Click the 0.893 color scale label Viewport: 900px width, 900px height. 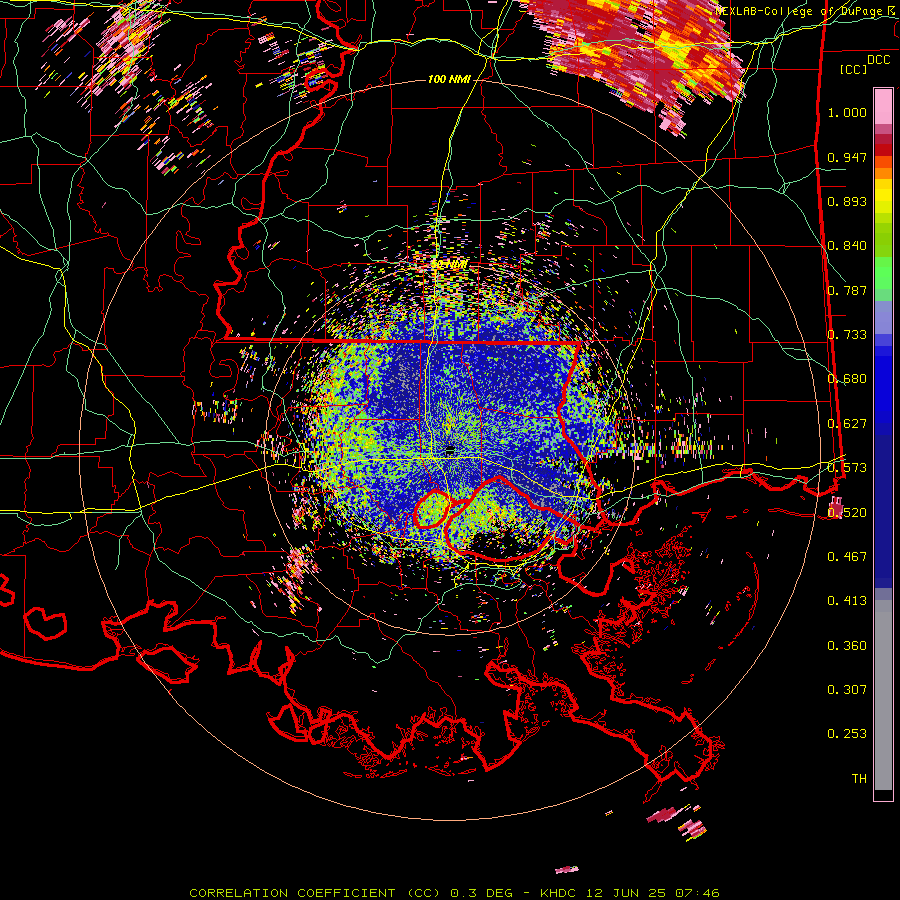pyautogui.click(x=847, y=201)
